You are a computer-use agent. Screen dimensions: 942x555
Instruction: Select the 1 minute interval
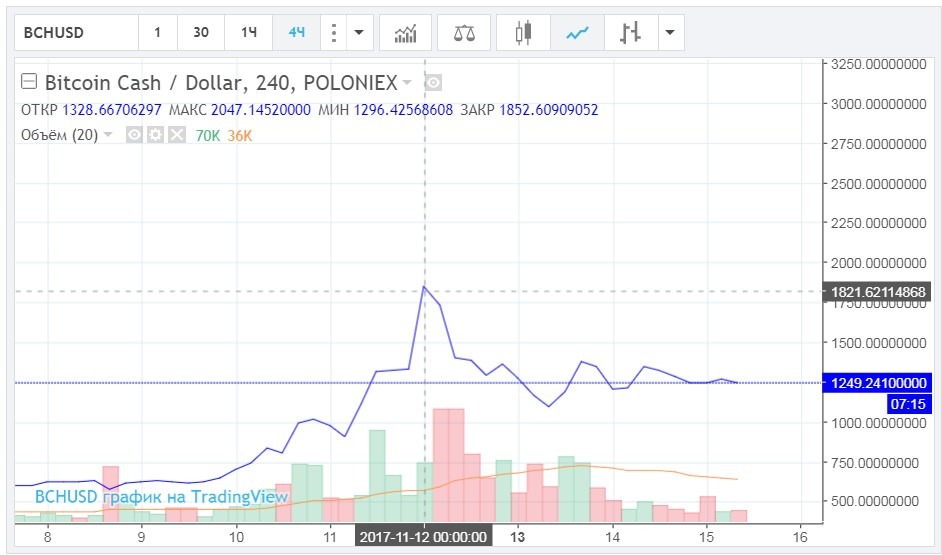157,32
